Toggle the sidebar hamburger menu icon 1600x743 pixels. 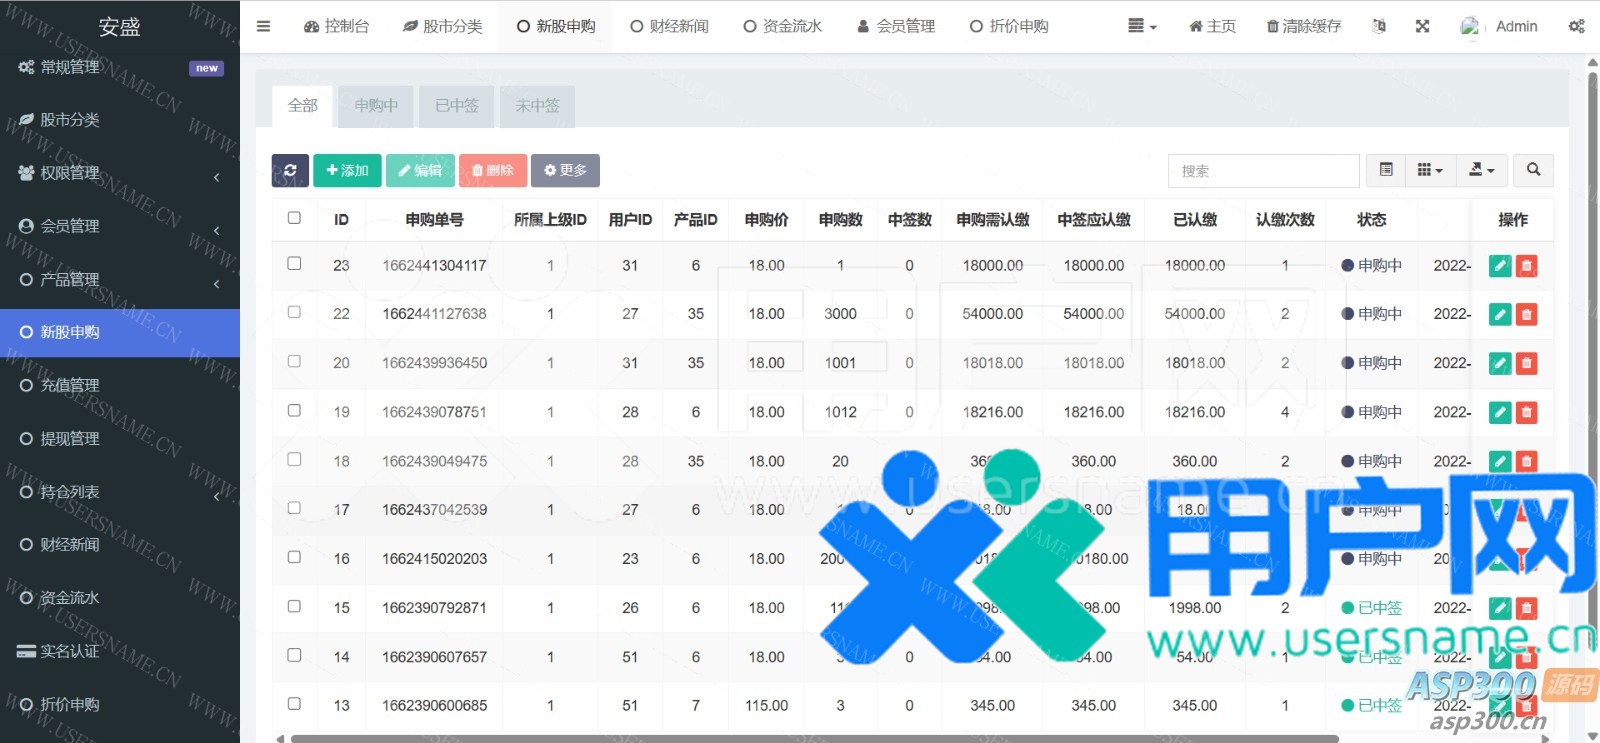click(263, 26)
